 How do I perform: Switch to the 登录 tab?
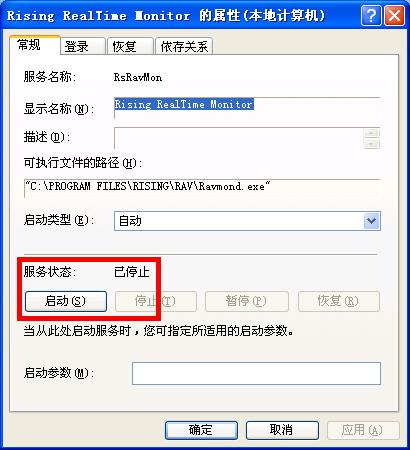point(82,46)
